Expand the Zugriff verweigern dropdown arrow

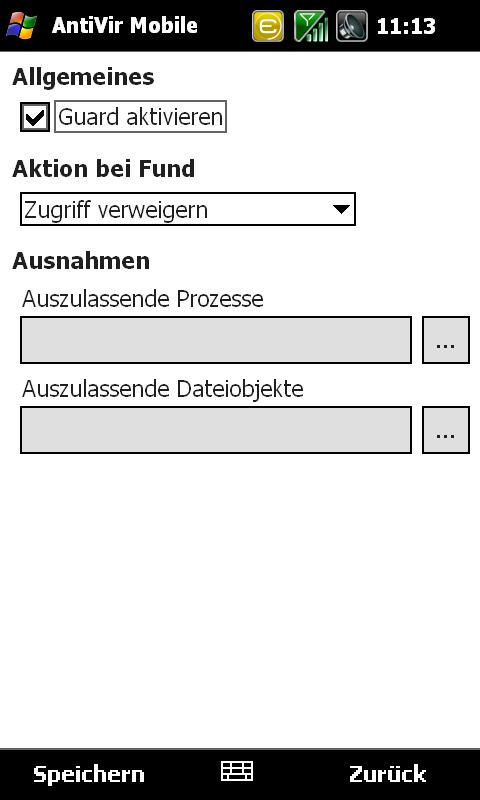[x=341, y=209]
